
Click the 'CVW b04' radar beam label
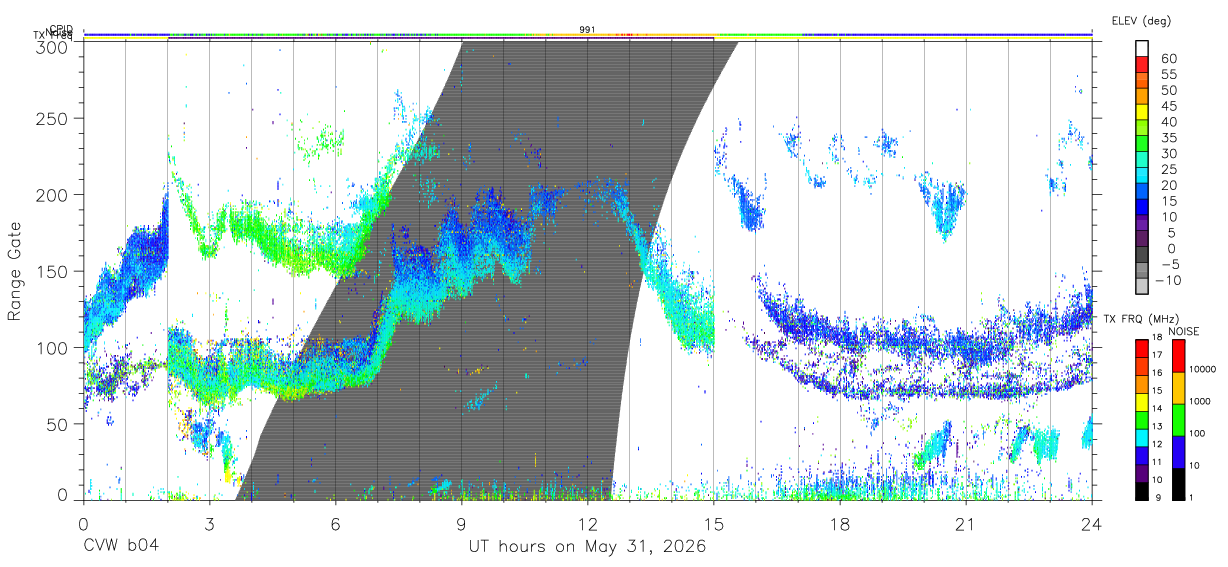[x=121, y=546]
